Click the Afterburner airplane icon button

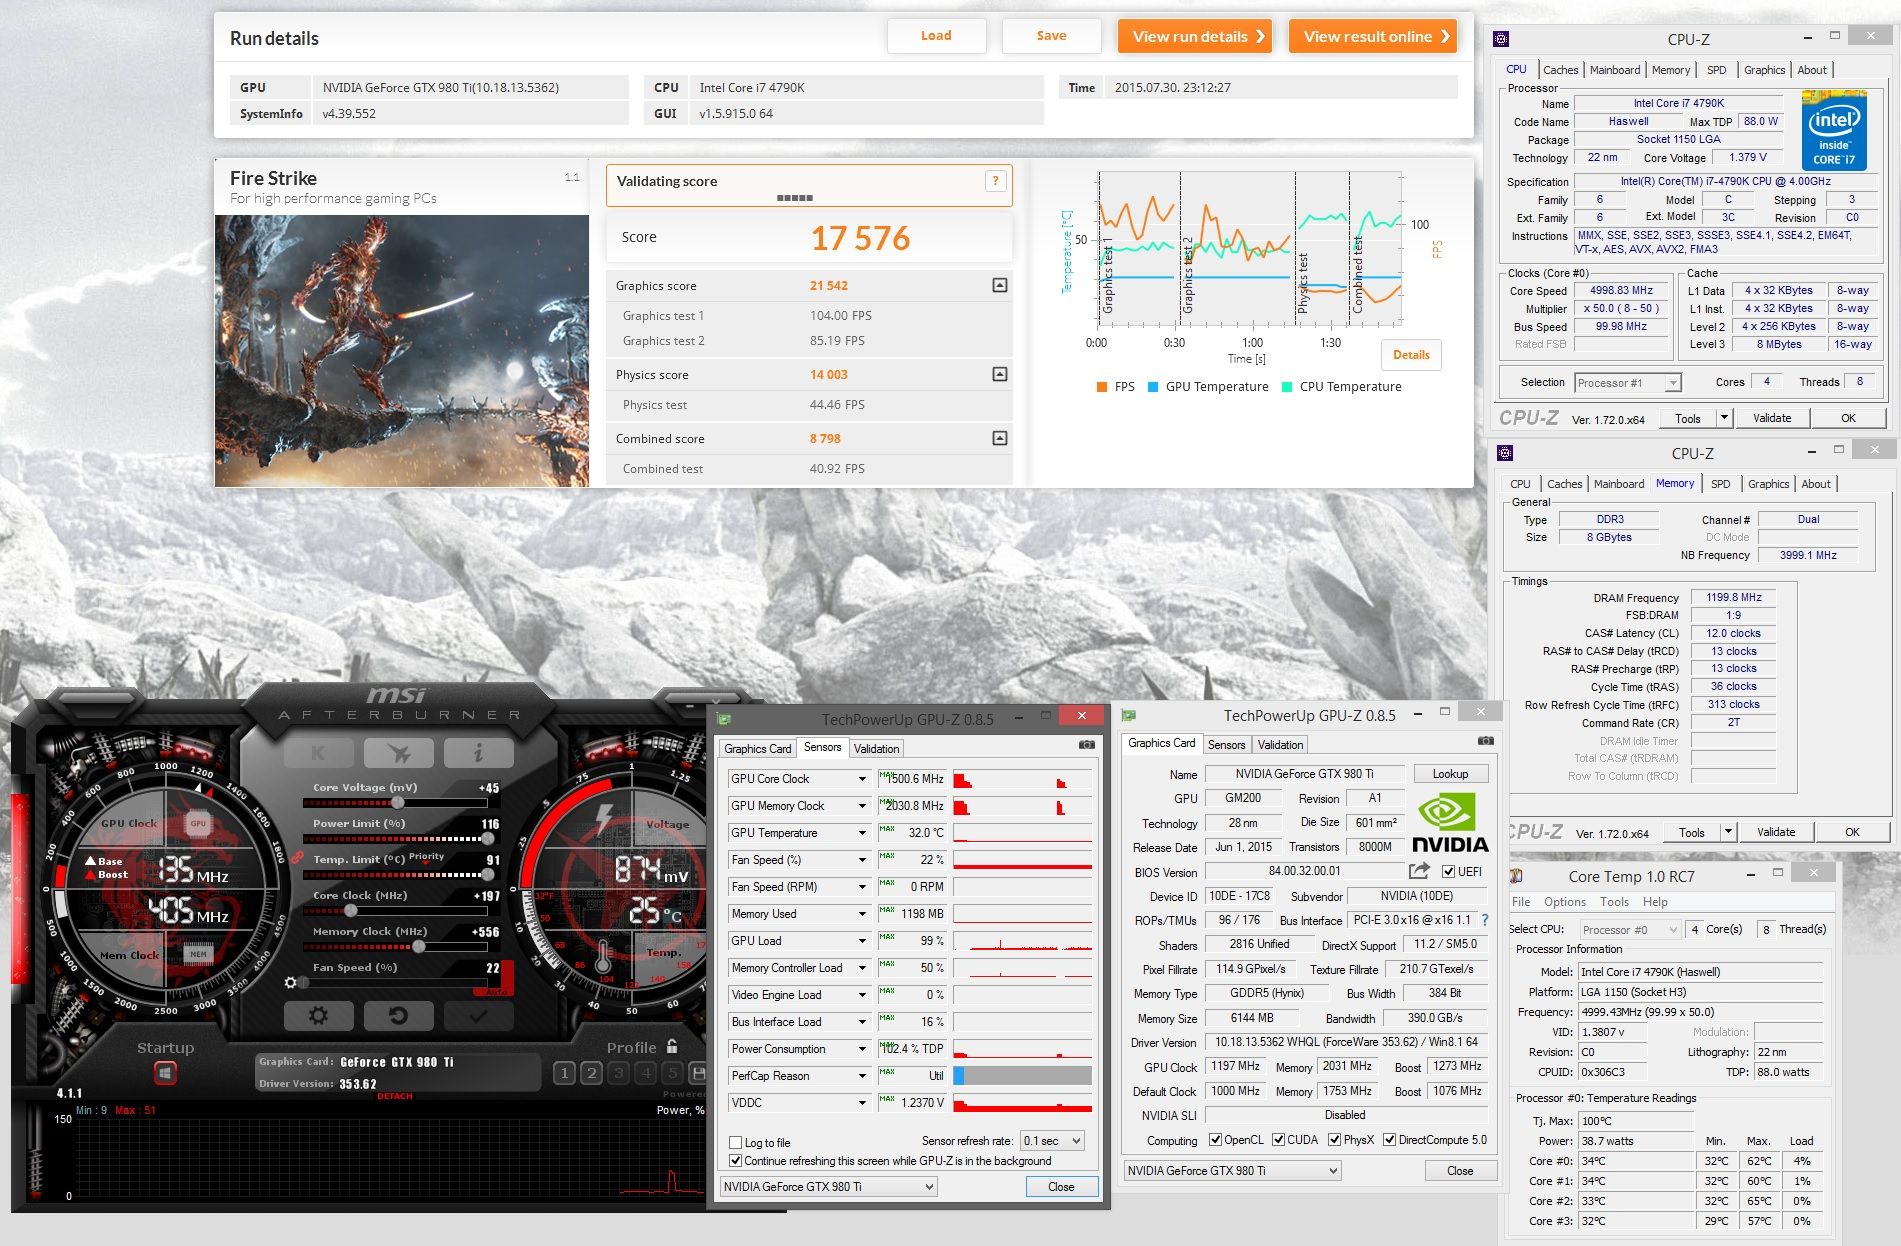[x=398, y=753]
